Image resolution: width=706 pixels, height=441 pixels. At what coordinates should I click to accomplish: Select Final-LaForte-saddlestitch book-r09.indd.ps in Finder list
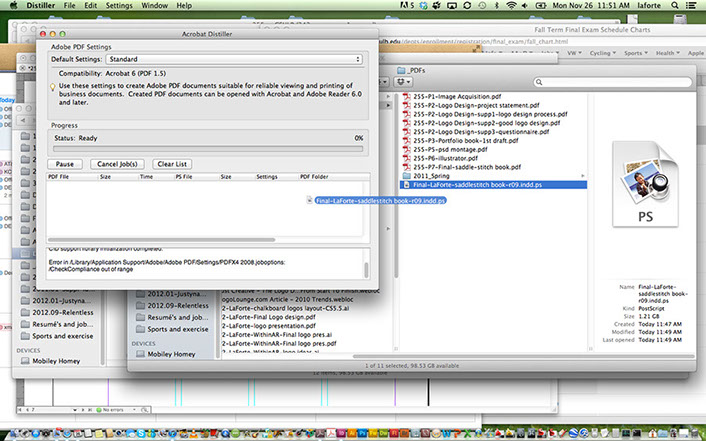pyautogui.click(x=493, y=185)
